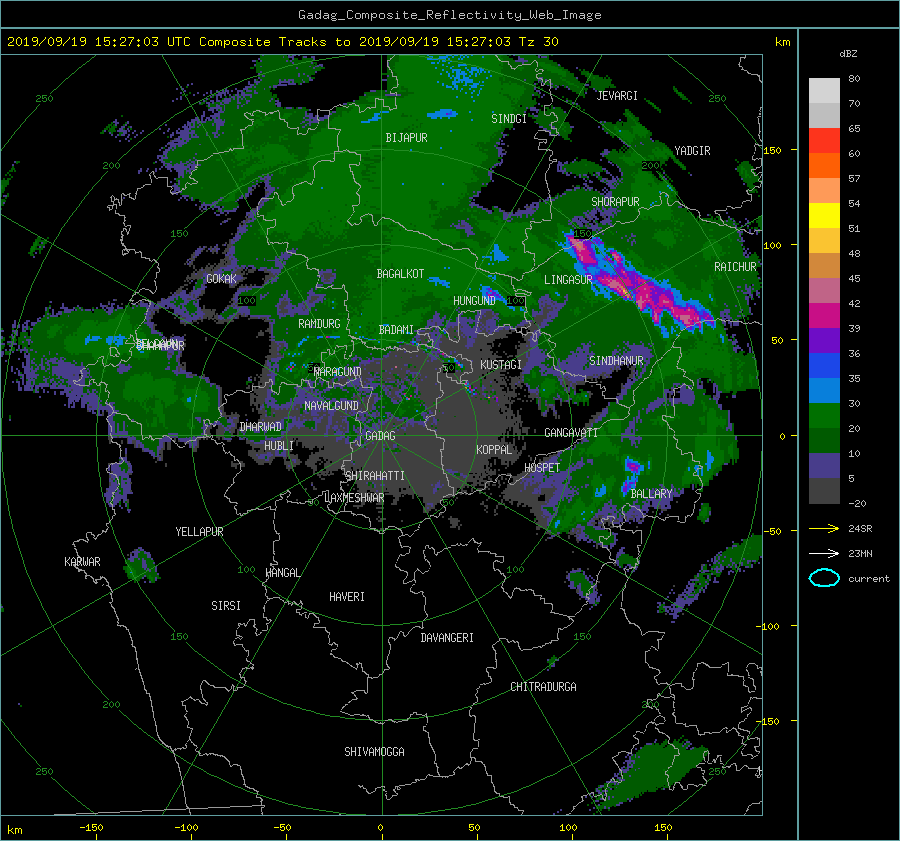
Task: Click the SIRSI city label
Action: point(226,606)
